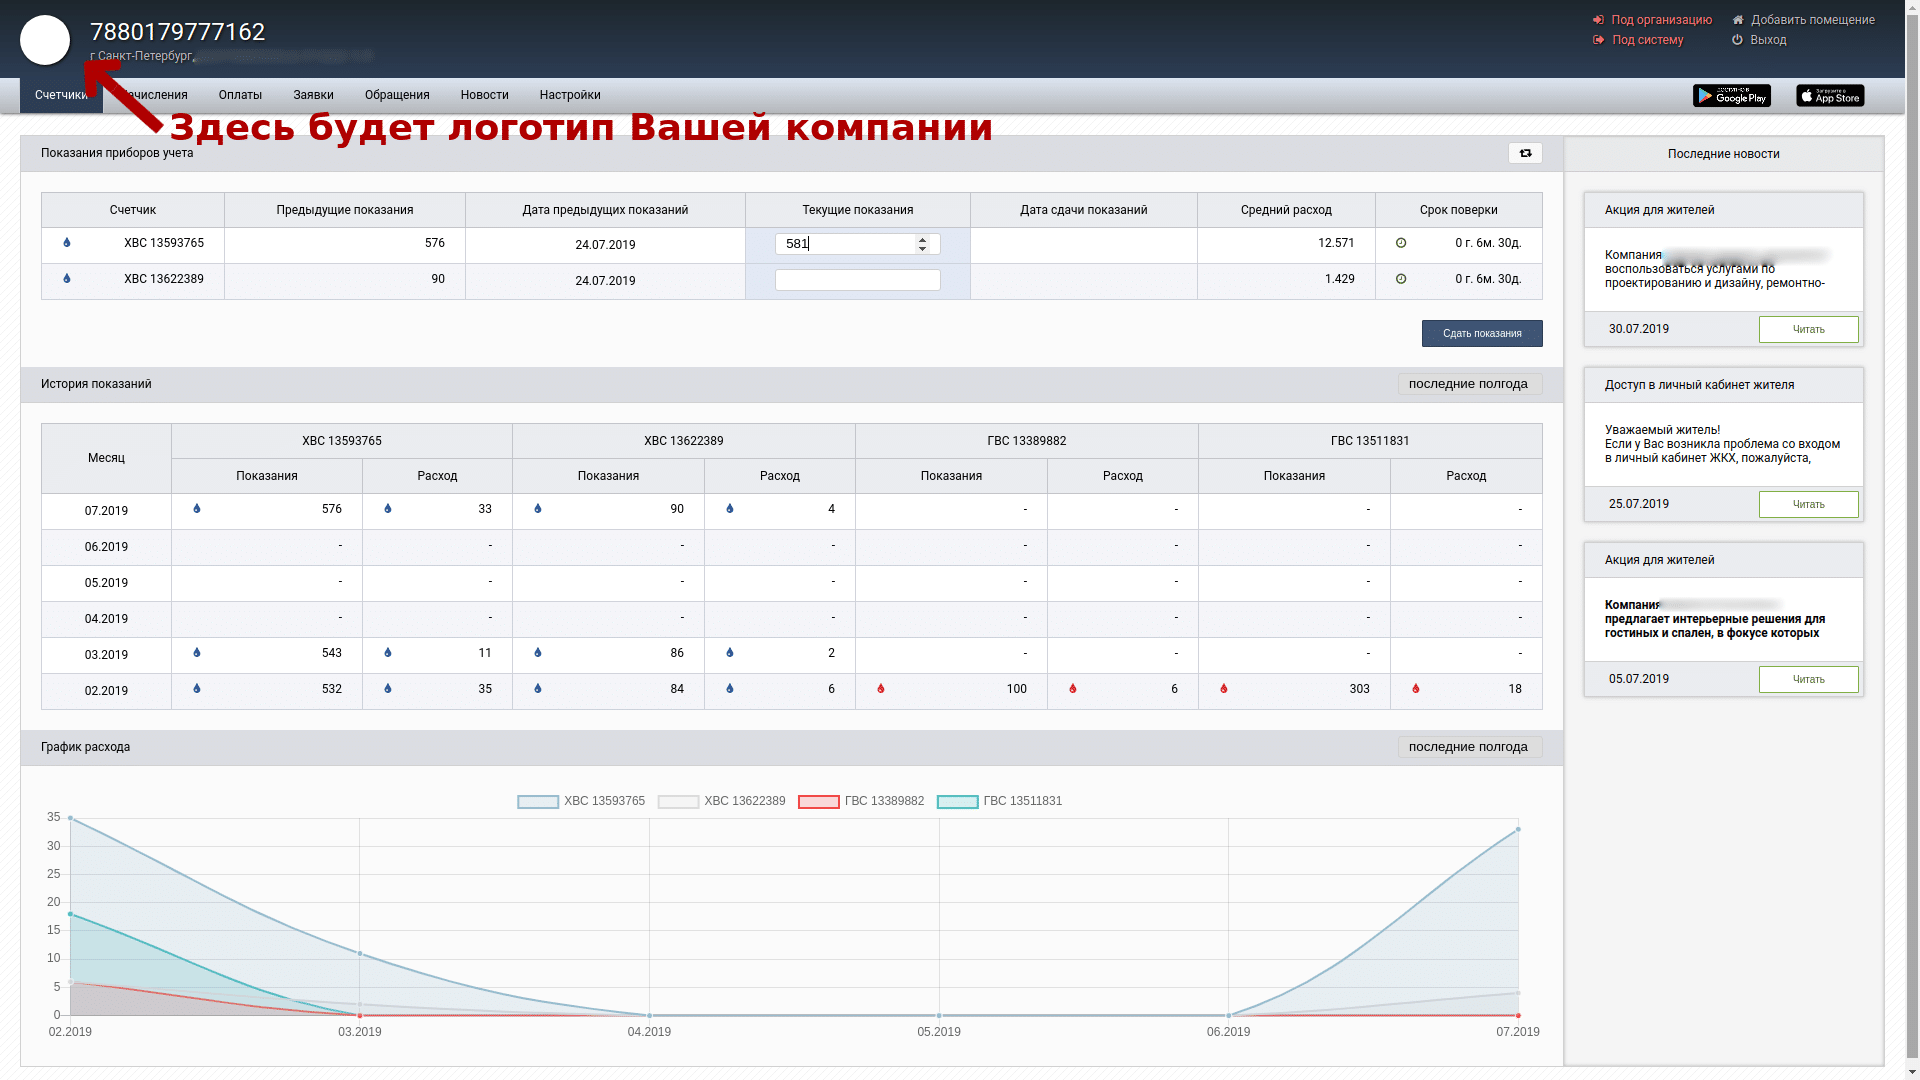Click Сдать показания button
1920x1080 pixels.
tap(1482, 332)
